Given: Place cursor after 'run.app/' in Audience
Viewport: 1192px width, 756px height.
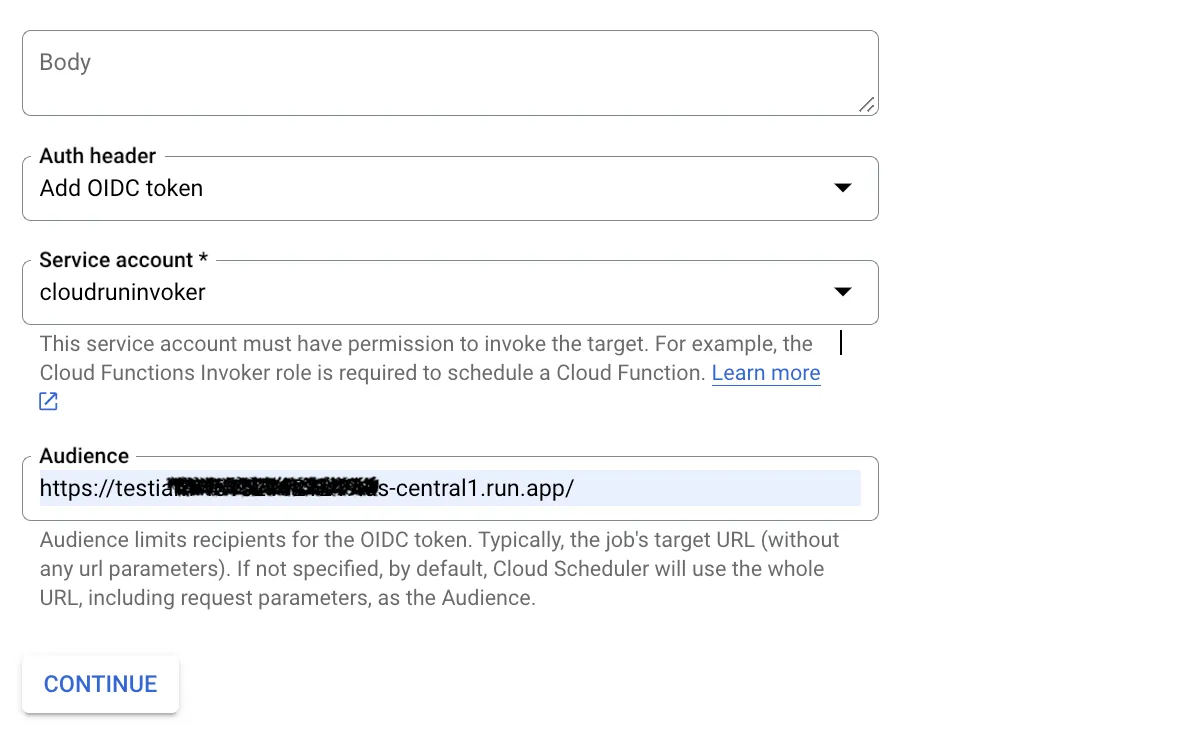Looking at the screenshot, I should pos(576,488).
